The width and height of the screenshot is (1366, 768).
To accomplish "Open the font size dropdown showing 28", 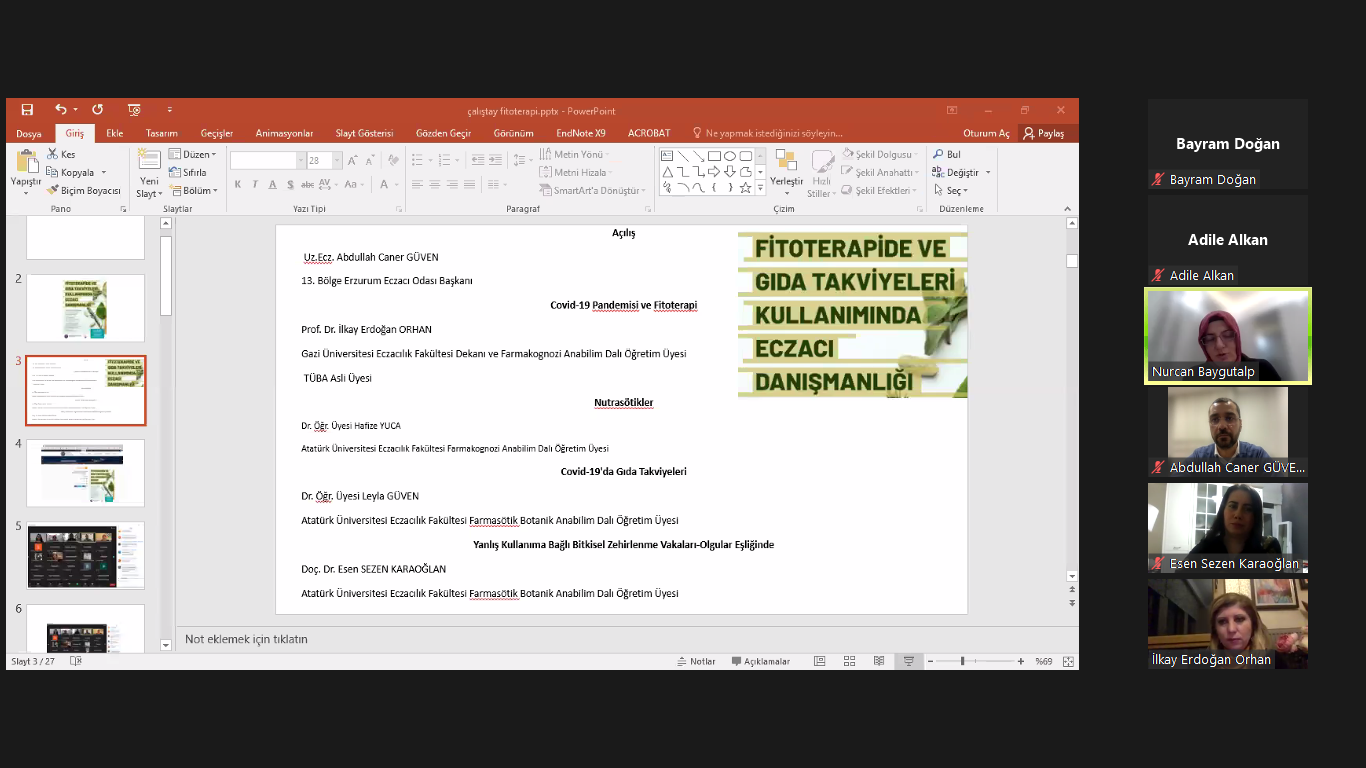I will [x=337, y=161].
